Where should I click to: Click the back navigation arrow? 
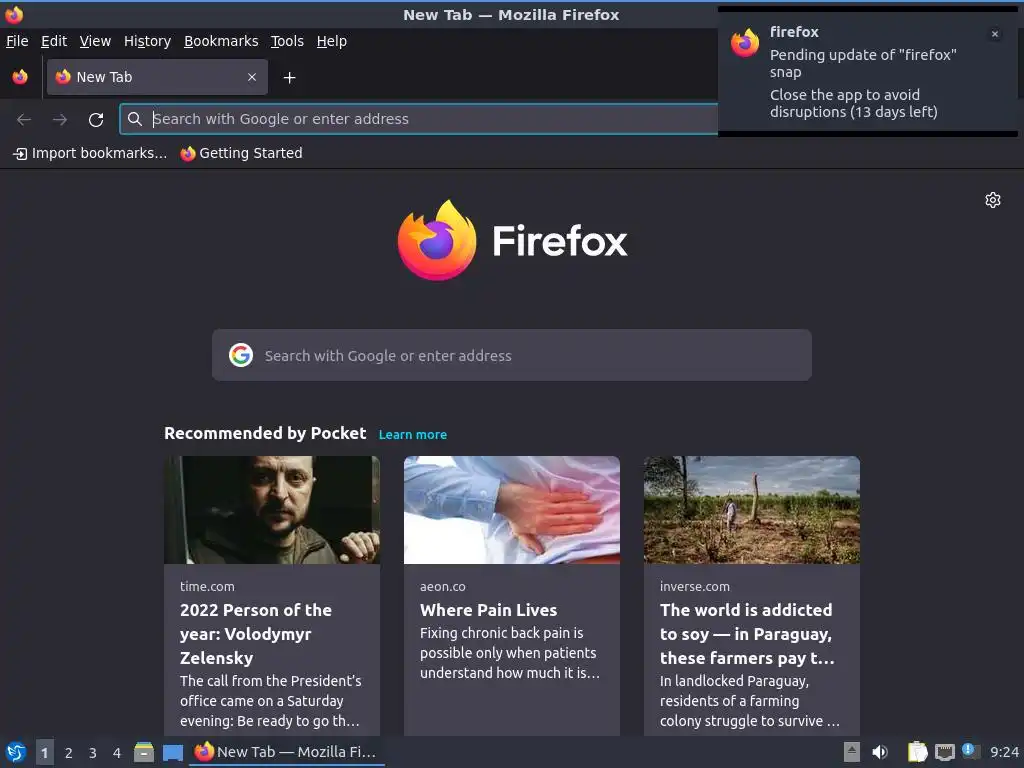[x=24, y=120]
